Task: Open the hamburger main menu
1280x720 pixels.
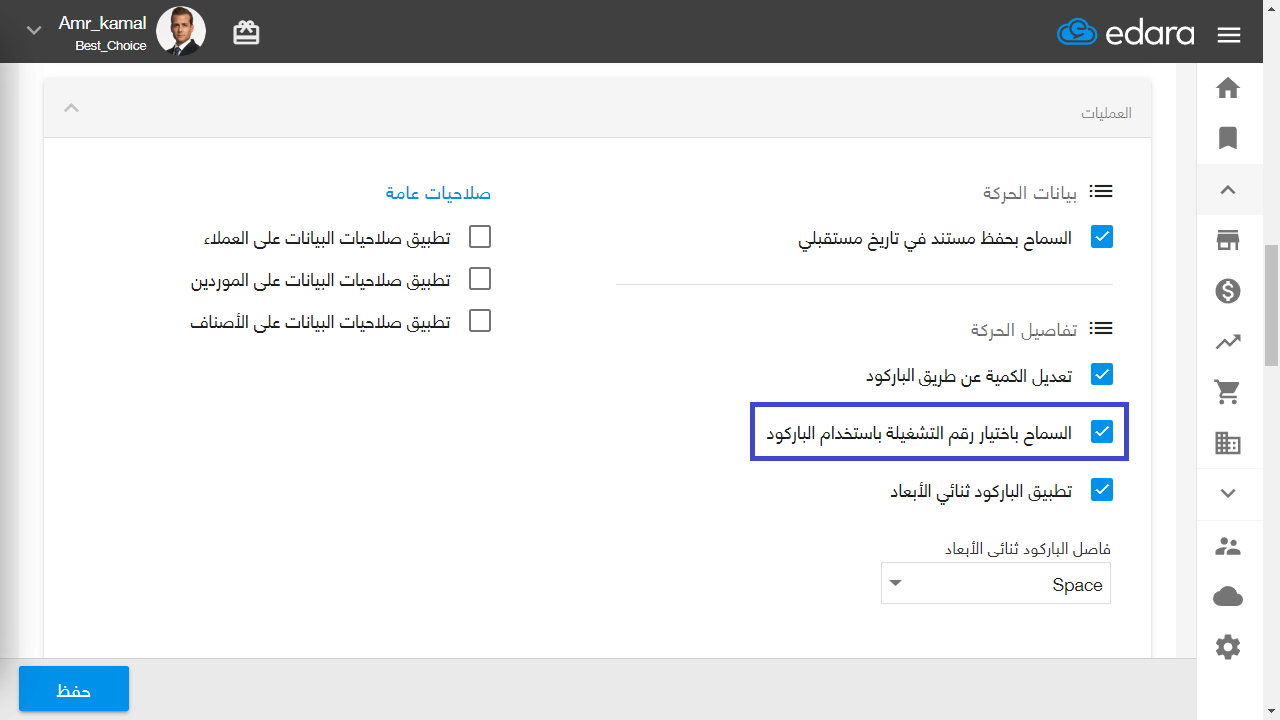Action: [1229, 35]
